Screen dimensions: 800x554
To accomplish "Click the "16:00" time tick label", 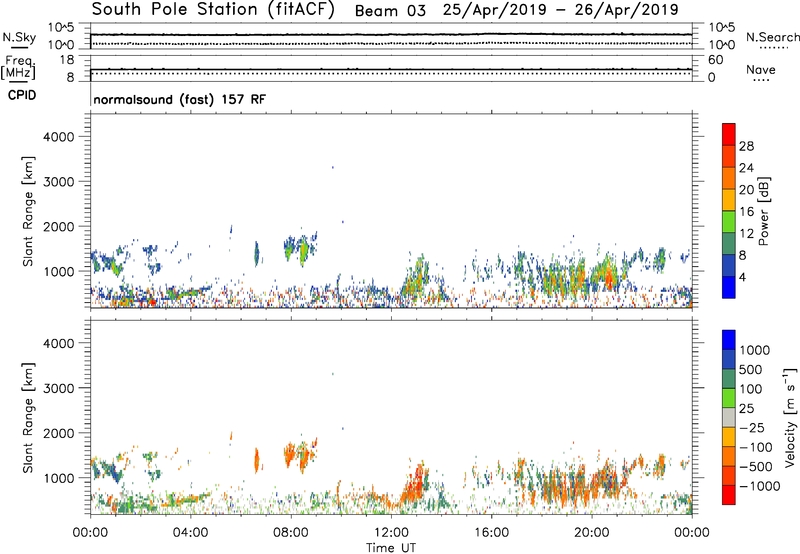I will (x=491, y=533).
